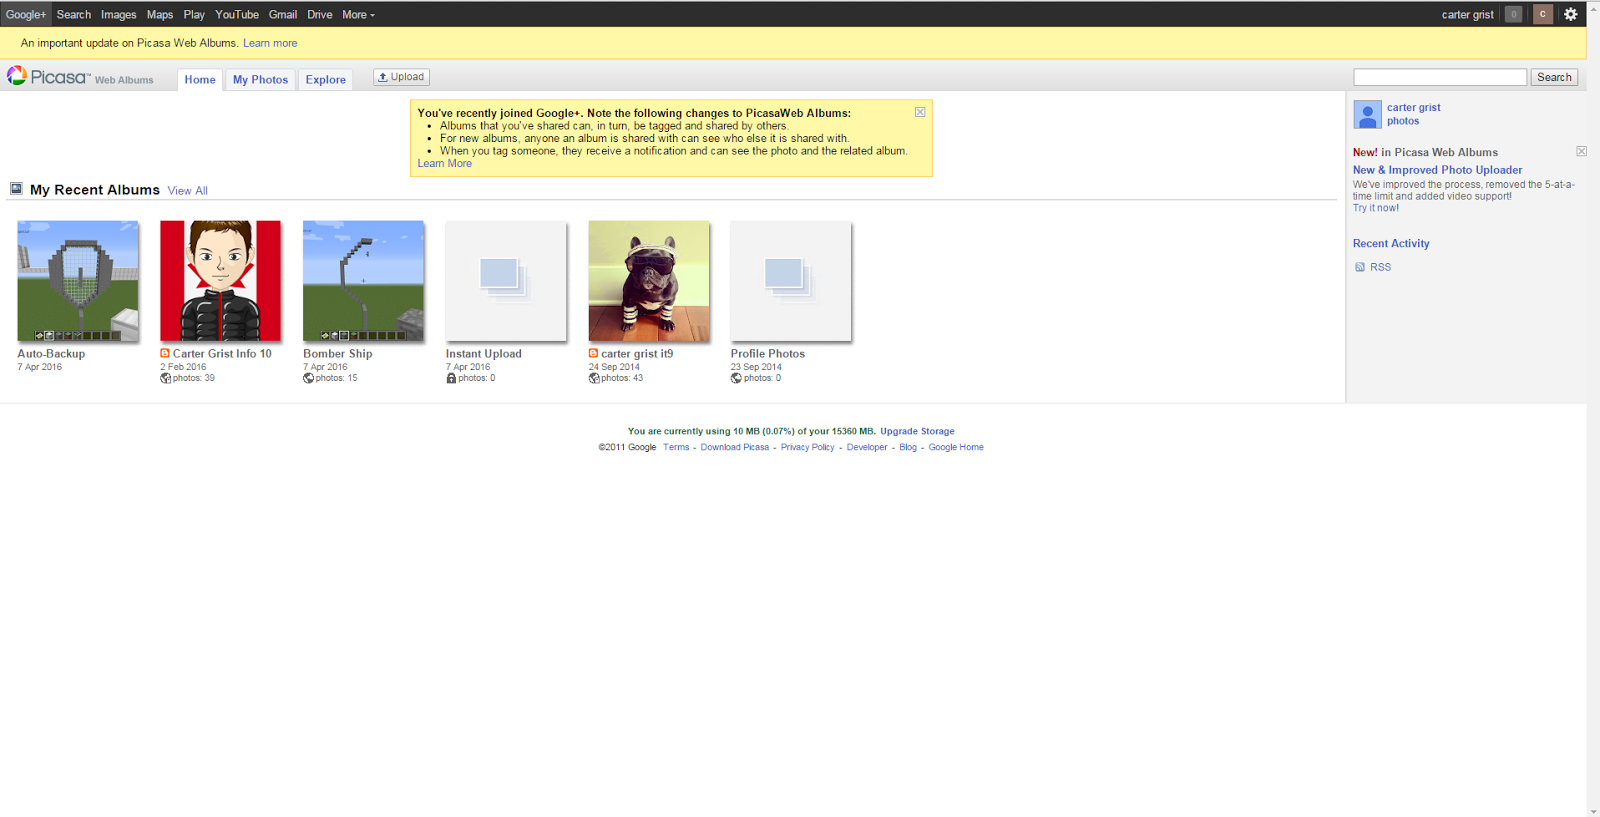Click public globe icon under Profile Photos
Screen dimensions: 1600x817
point(736,378)
